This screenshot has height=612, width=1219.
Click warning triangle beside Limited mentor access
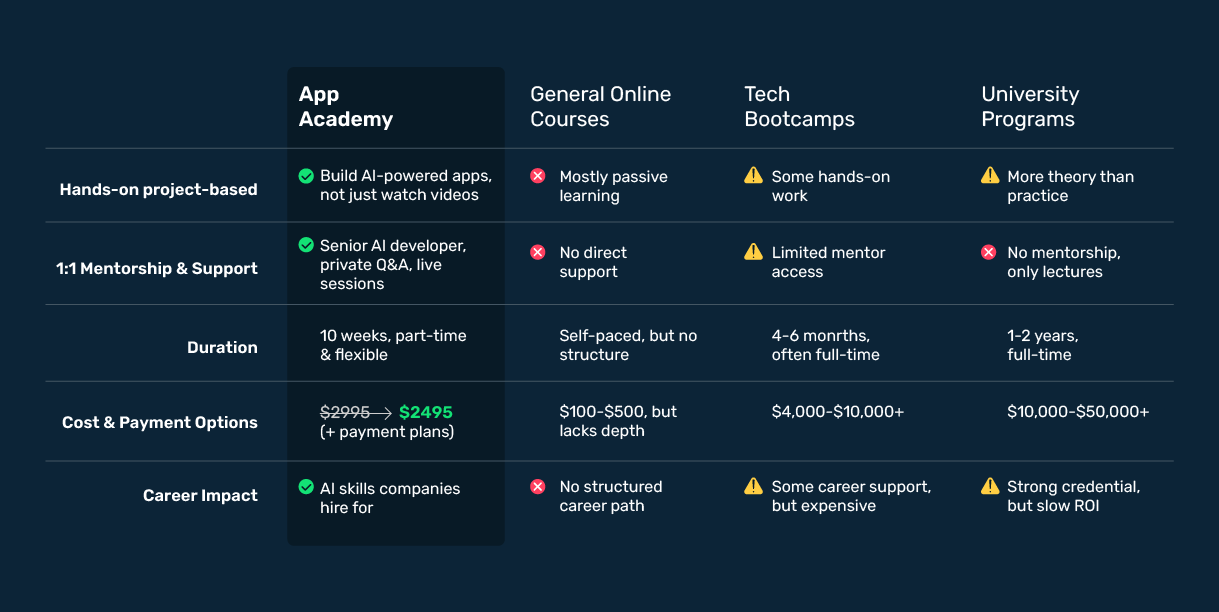pos(753,251)
